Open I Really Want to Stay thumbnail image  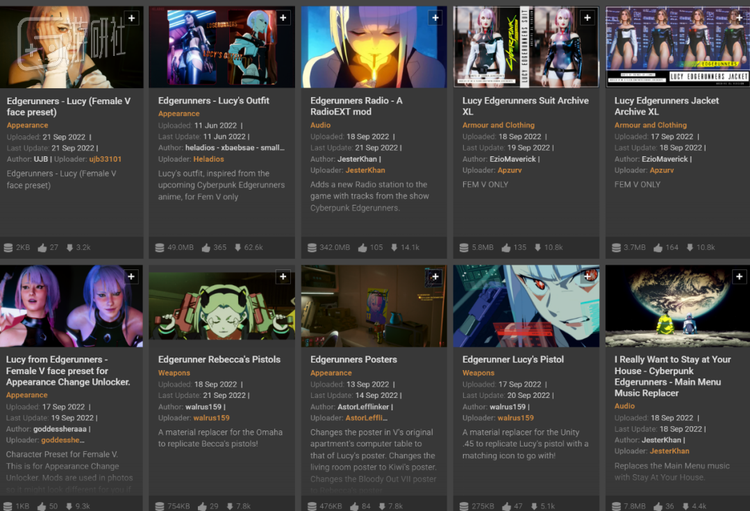676,305
